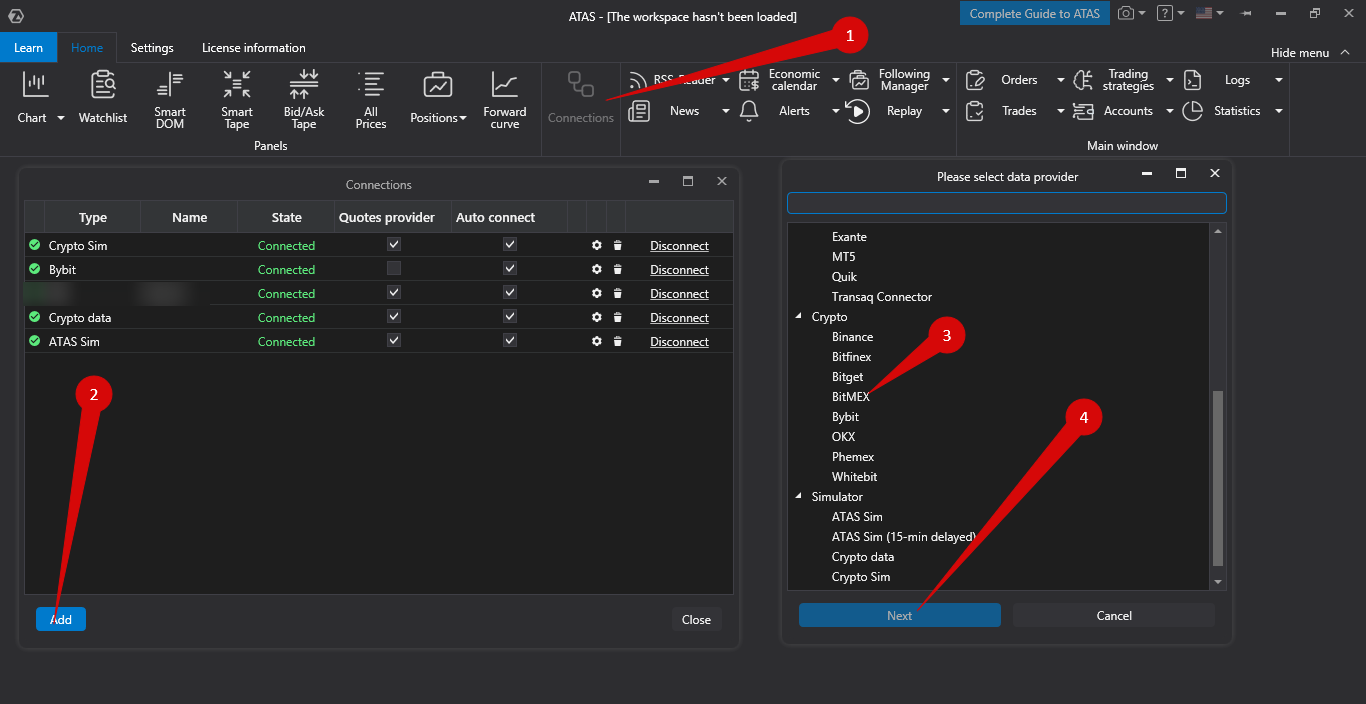Click the US flag language icon
The height and width of the screenshot is (704, 1366).
(x=1204, y=13)
